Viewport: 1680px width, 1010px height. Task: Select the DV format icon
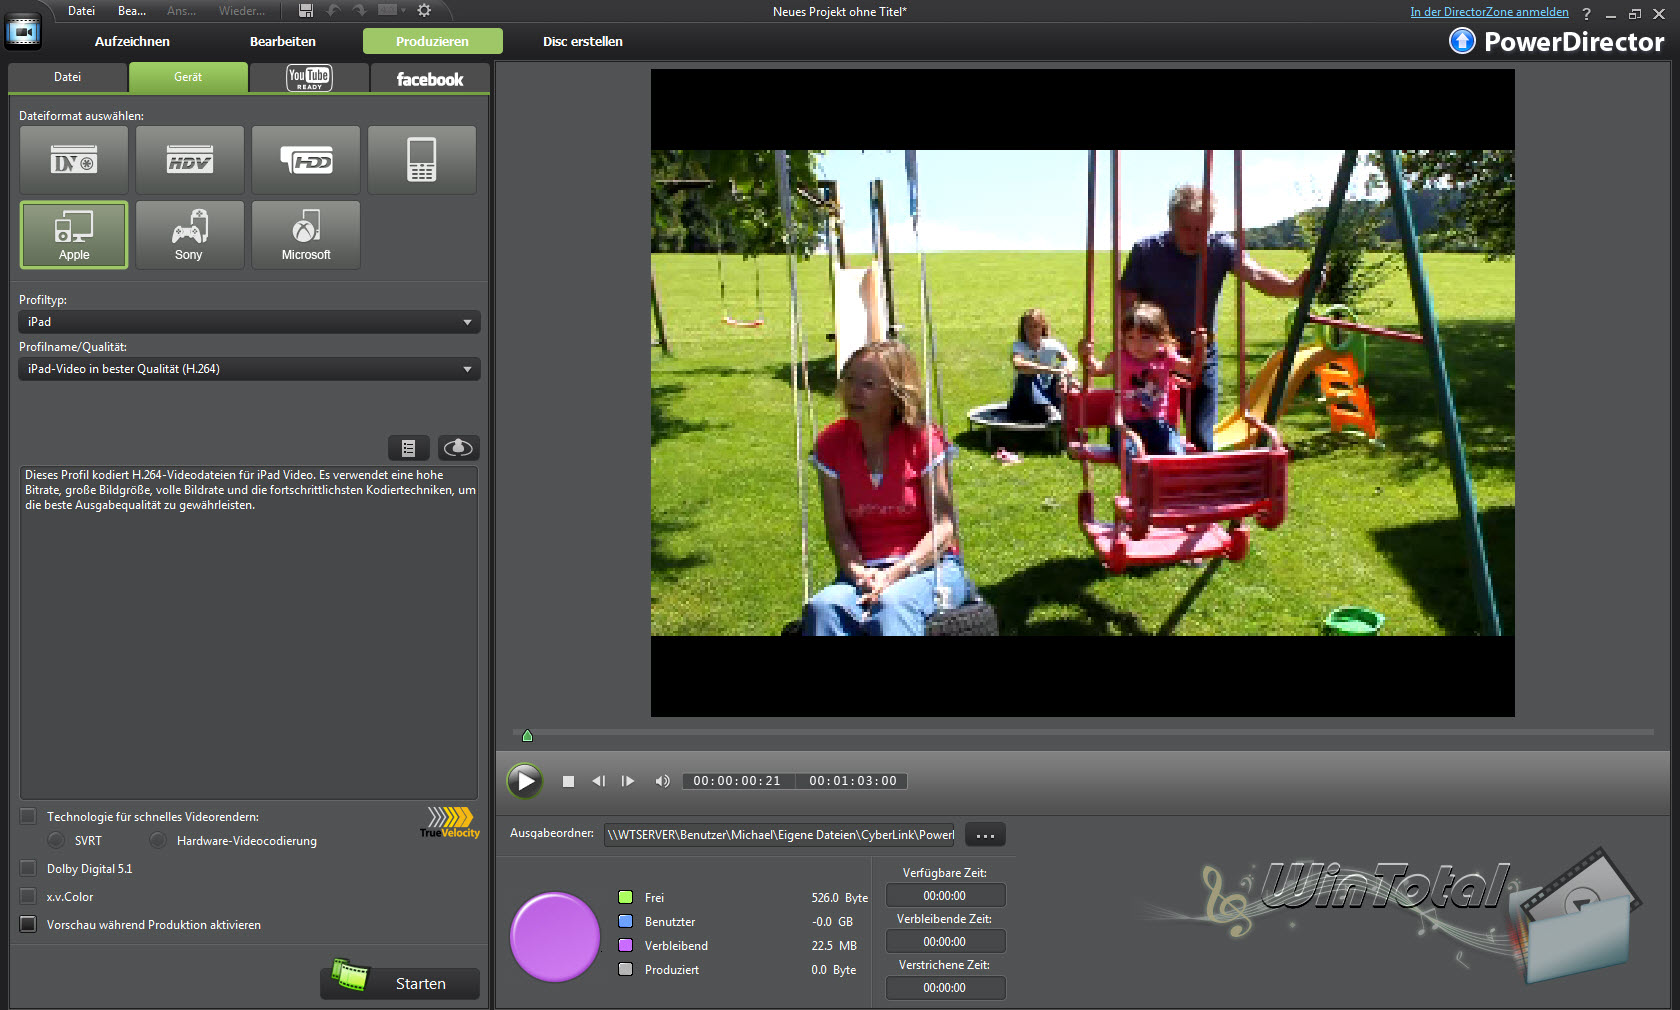[x=74, y=160]
